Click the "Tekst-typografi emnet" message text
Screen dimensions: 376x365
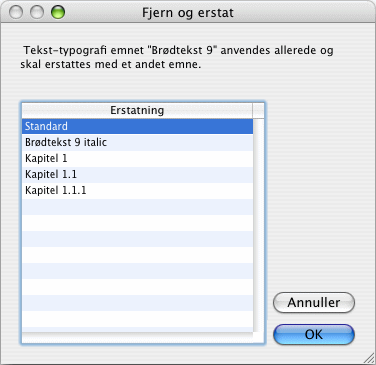[x=85, y=51]
